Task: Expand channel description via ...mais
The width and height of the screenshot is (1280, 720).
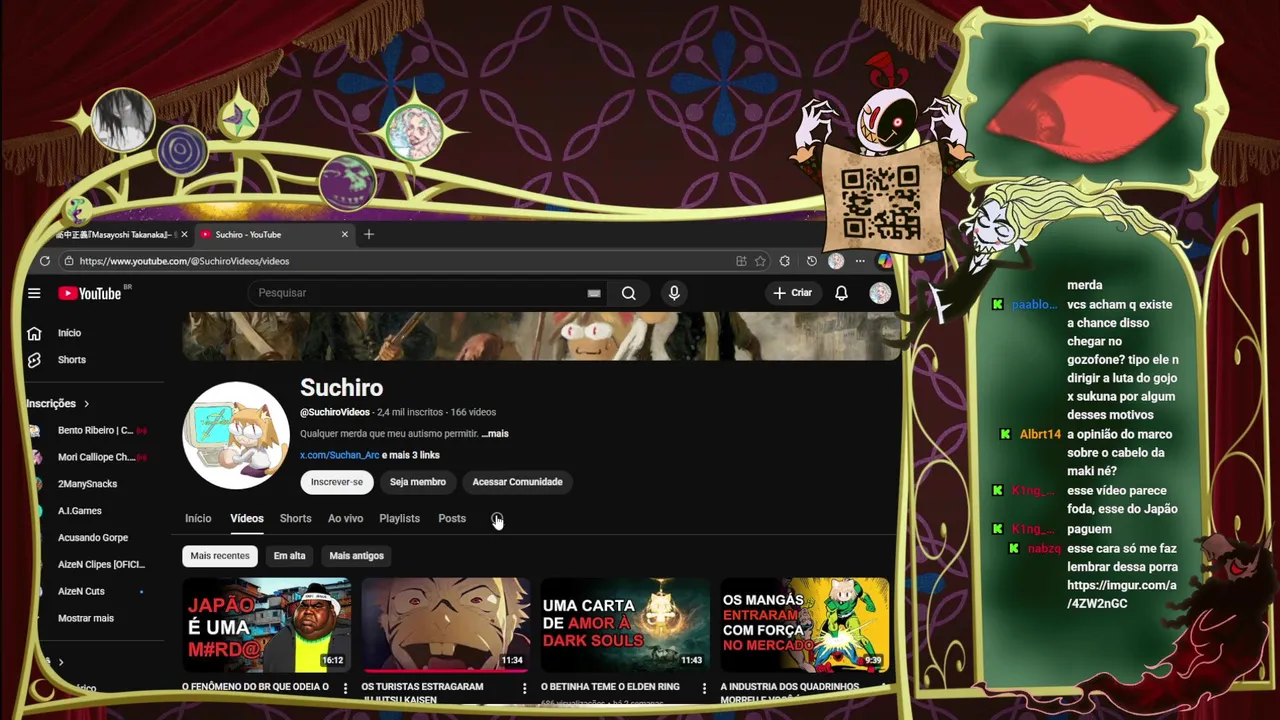Action: tap(495, 434)
